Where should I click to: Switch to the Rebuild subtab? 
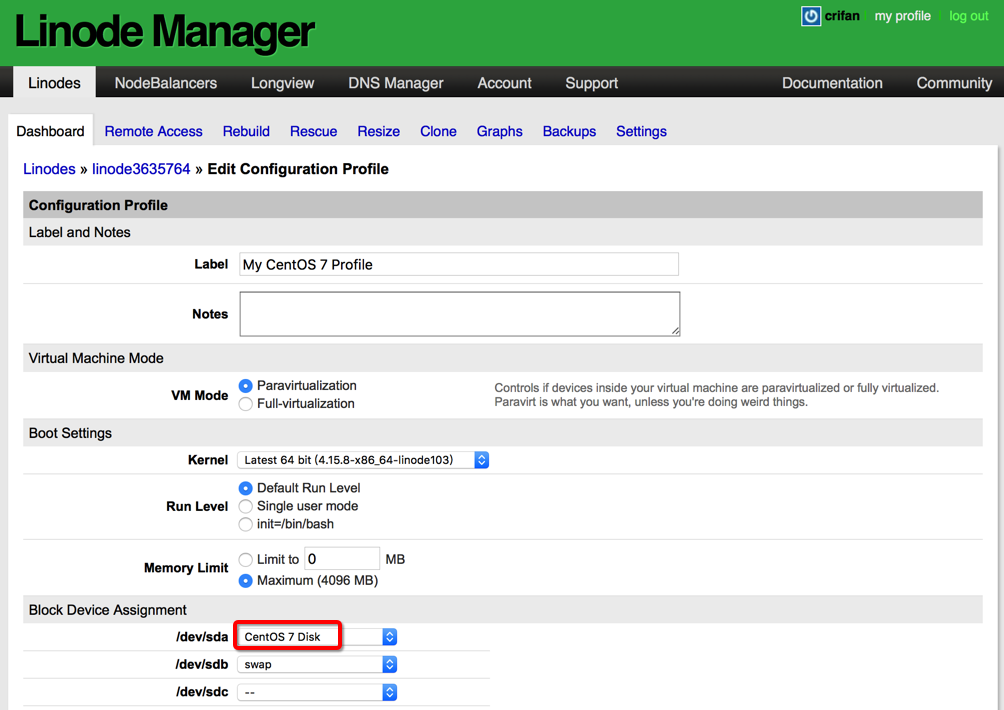pos(246,131)
